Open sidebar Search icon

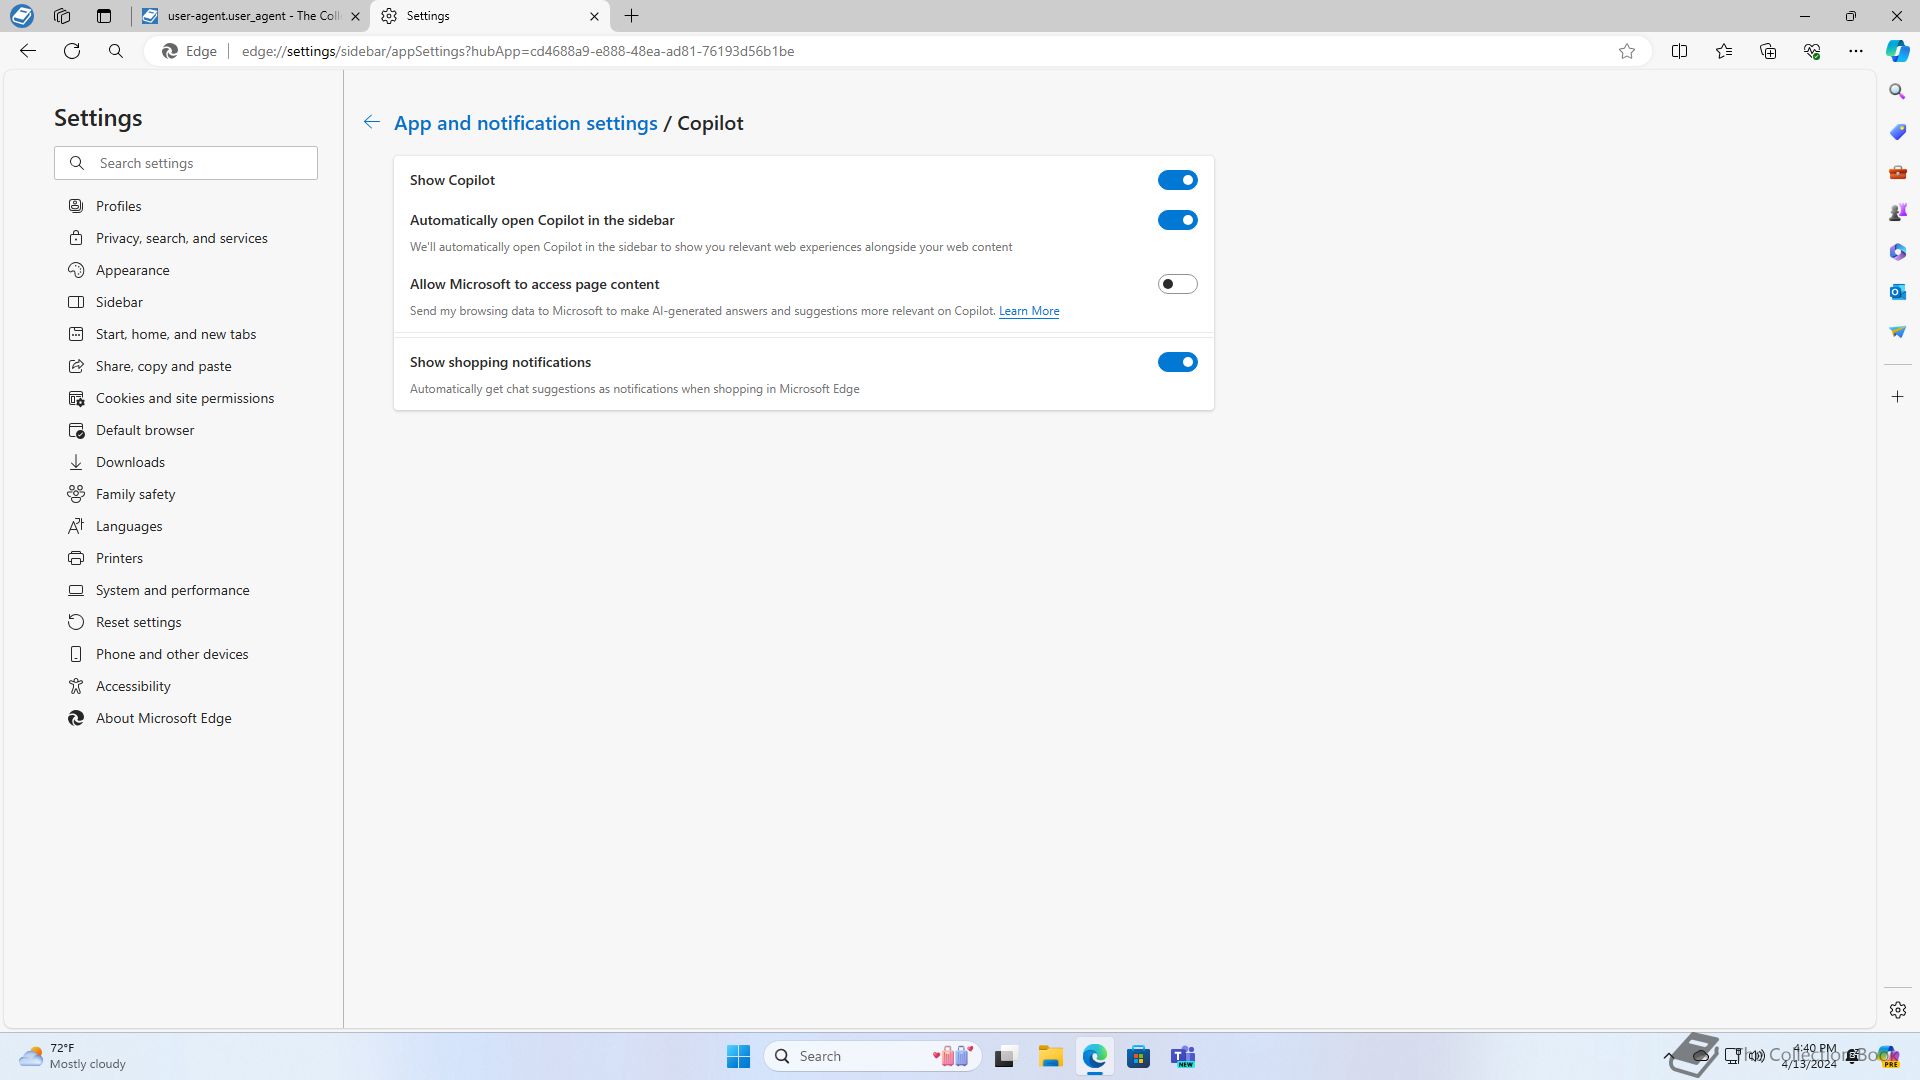coord(1897,92)
